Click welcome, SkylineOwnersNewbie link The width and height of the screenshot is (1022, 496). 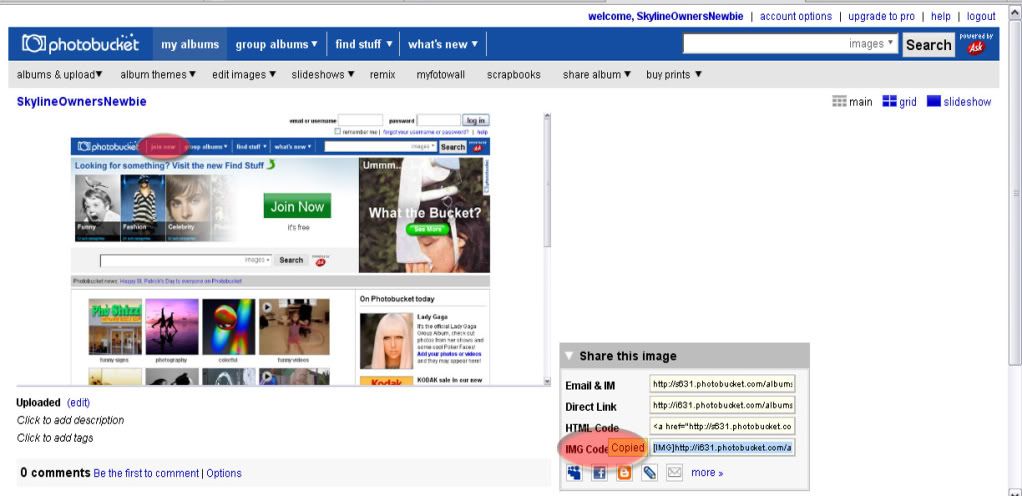(665, 16)
